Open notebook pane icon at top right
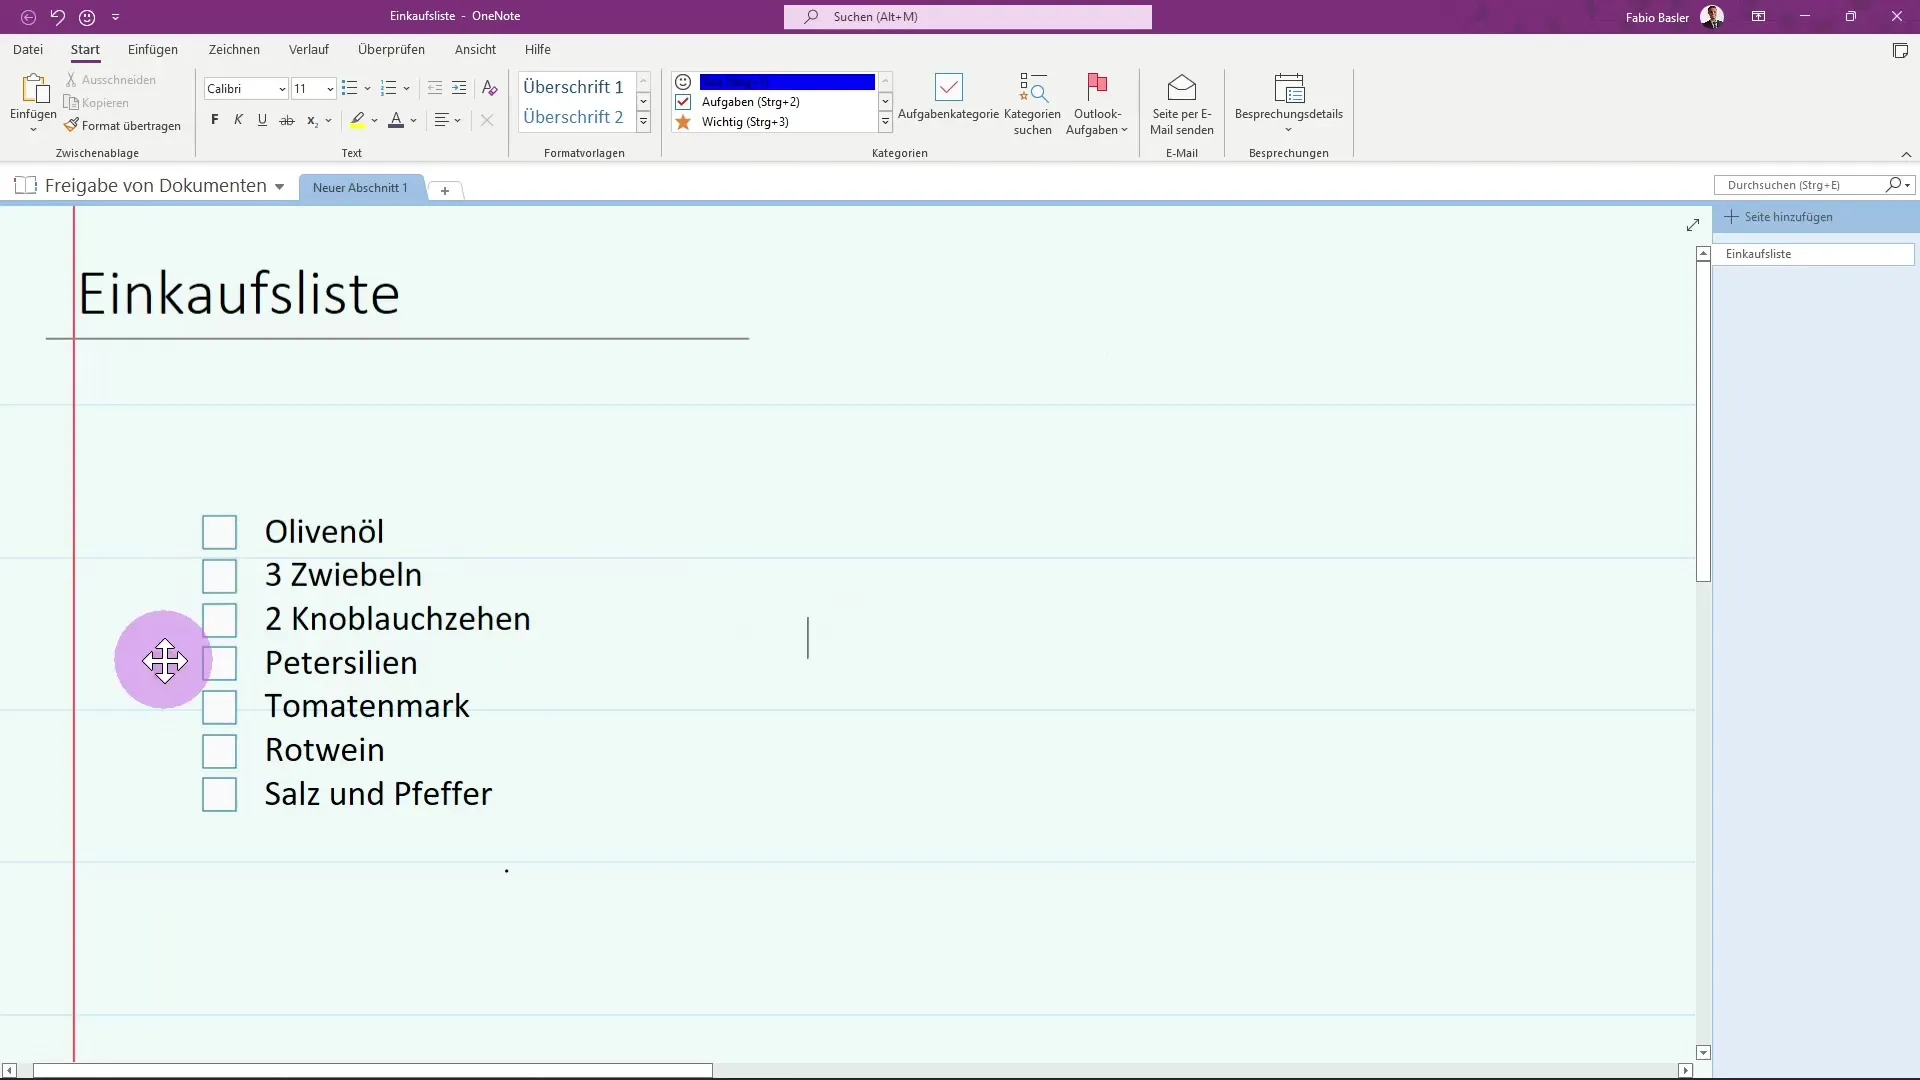The image size is (1920, 1080). click(x=1900, y=51)
